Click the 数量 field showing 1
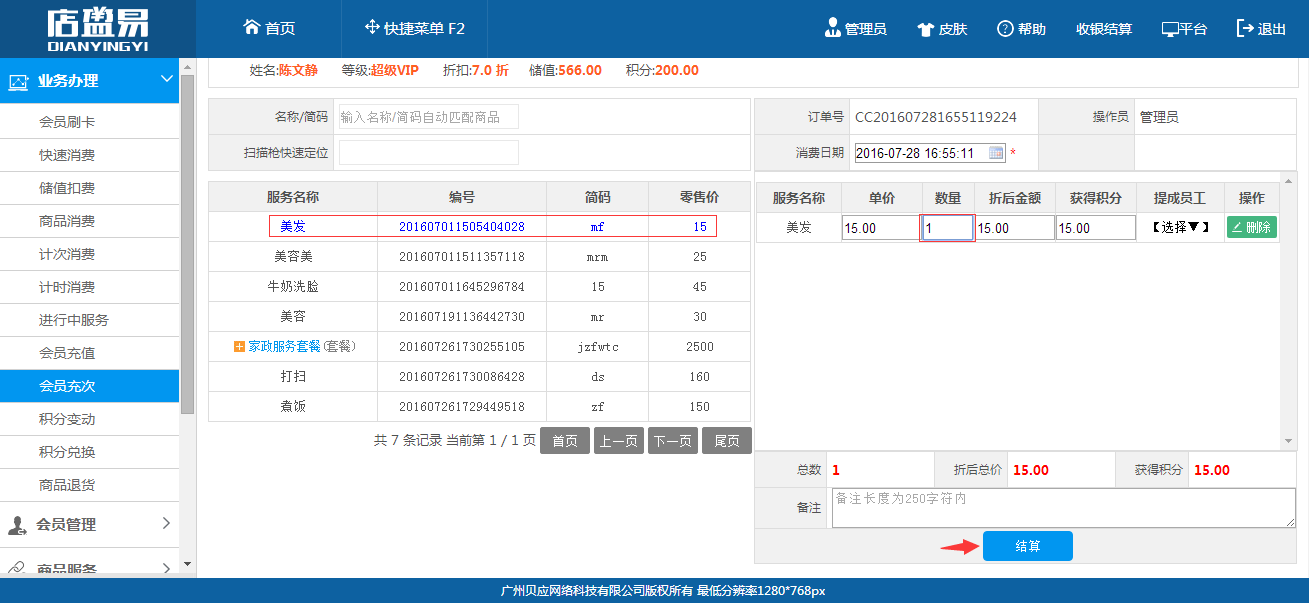 (948, 228)
